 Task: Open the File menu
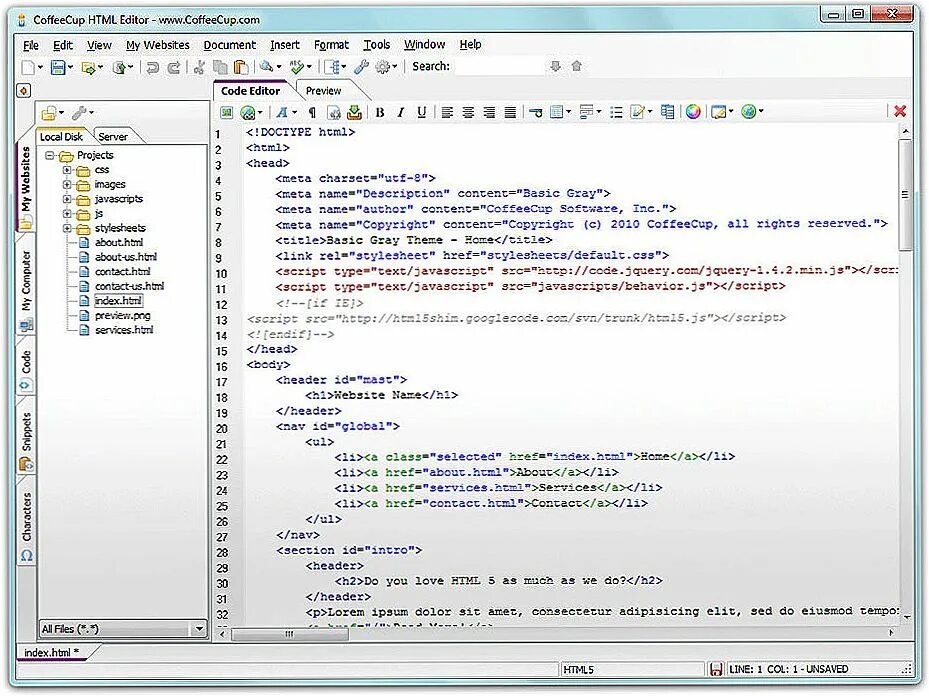click(31, 45)
